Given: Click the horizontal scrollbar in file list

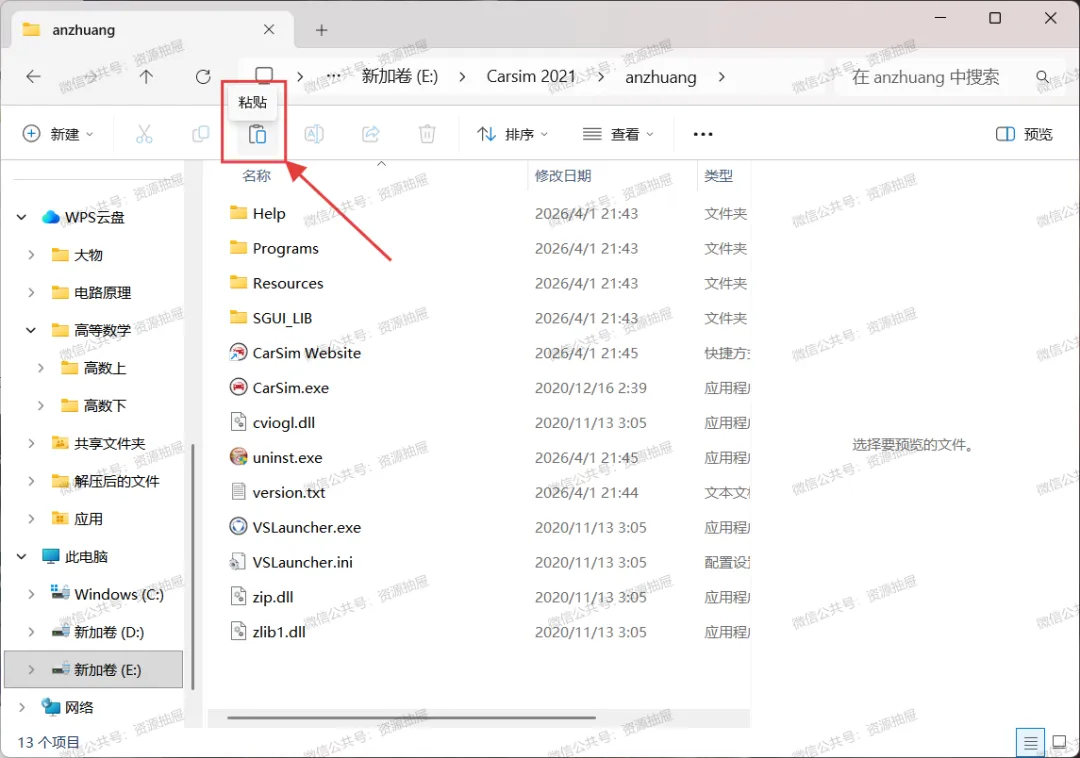Looking at the screenshot, I should (411, 717).
